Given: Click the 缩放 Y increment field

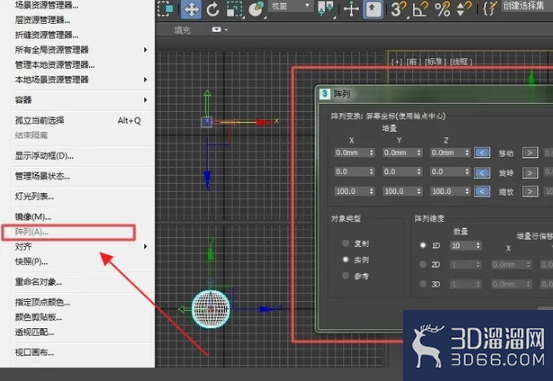Looking at the screenshot, I should click(x=402, y=191).
